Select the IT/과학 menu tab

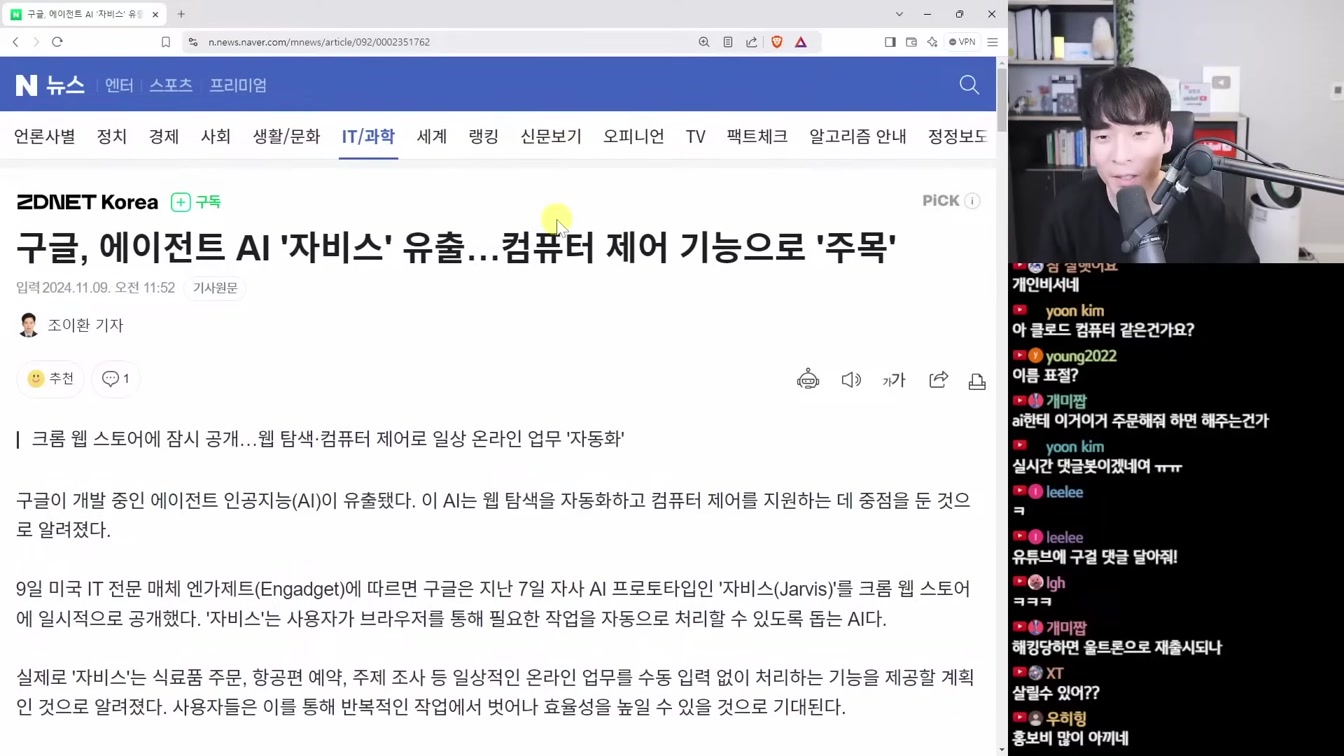[x=368, y=136]
